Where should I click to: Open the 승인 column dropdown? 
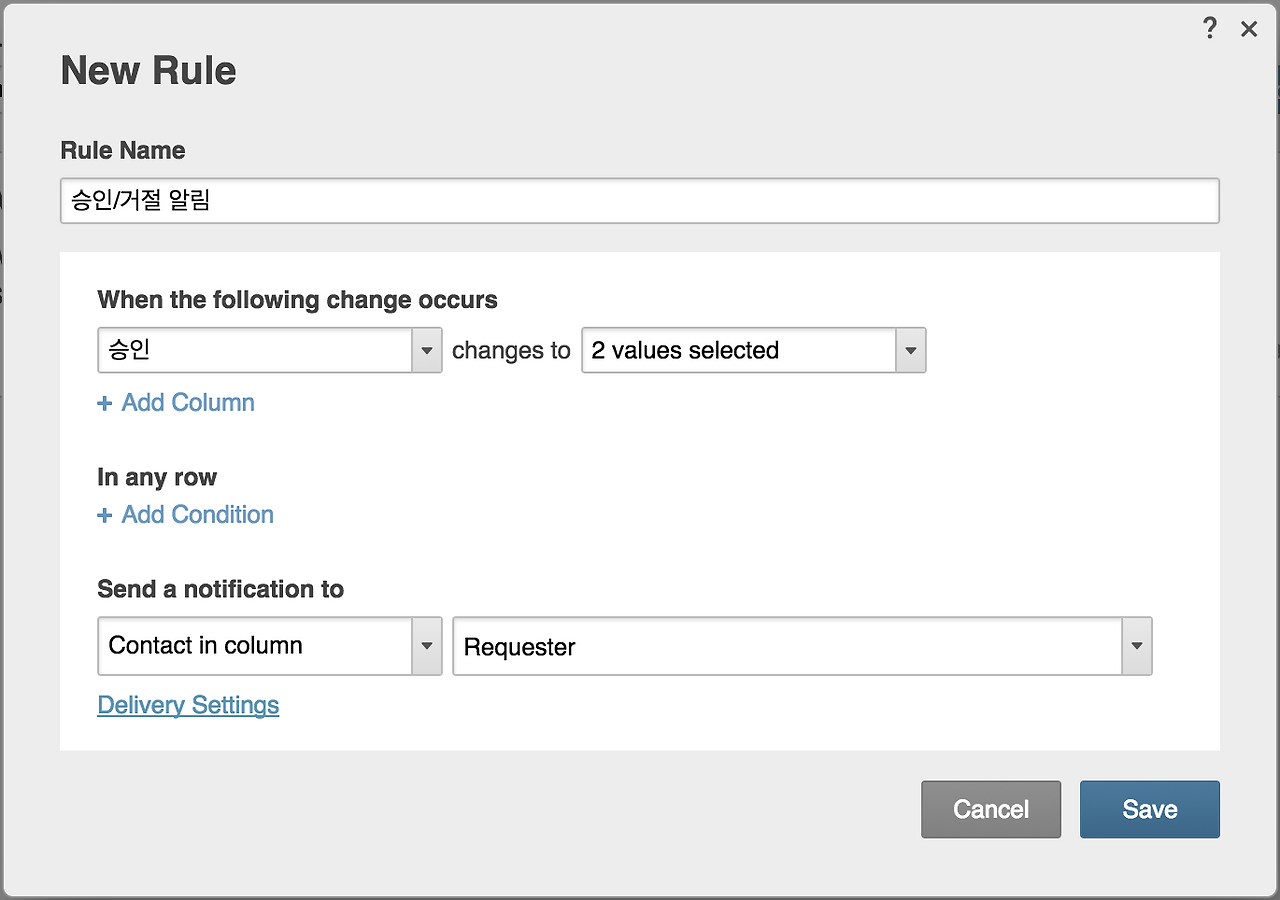[x=255, y=351]
